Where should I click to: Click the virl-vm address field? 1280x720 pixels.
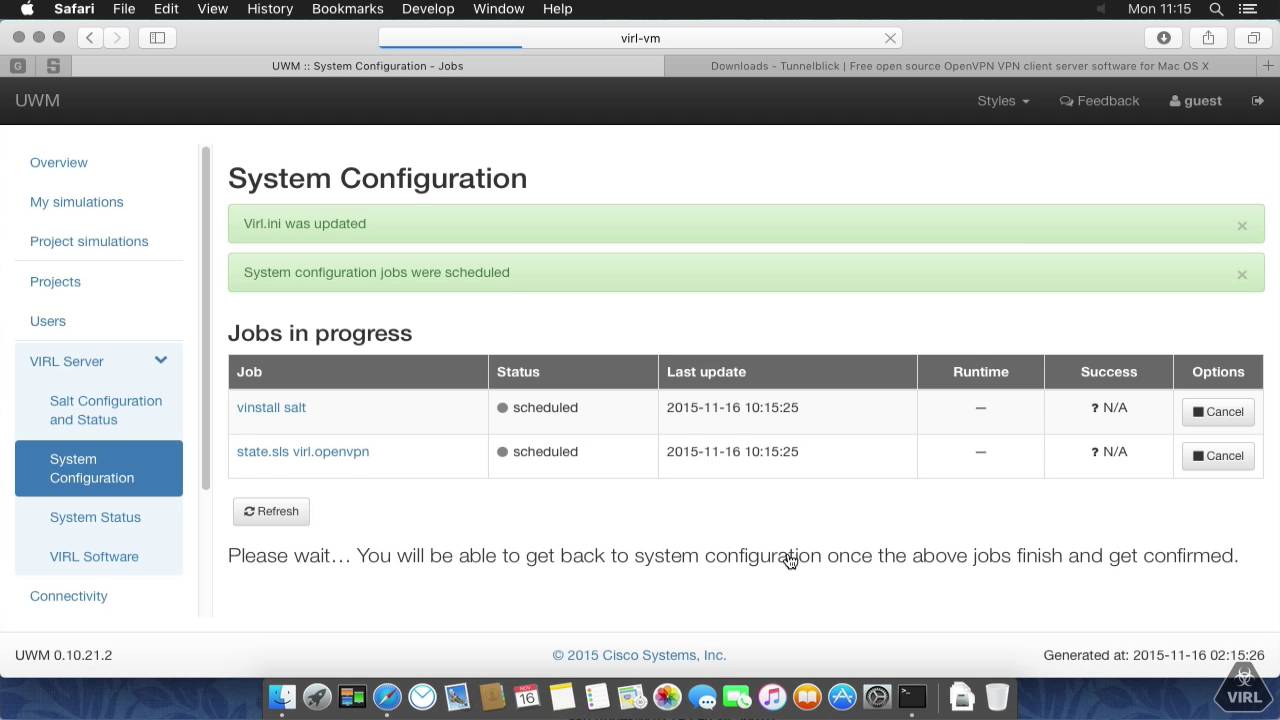coord(640,38)
